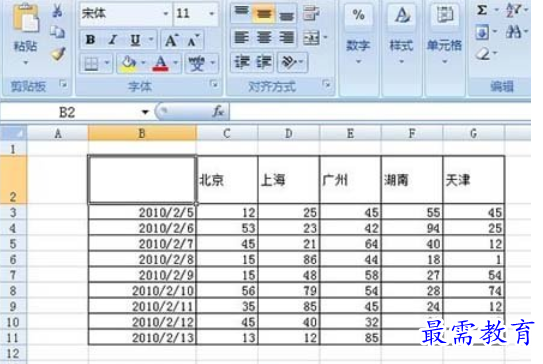Open fill color dropdown arrow

143,63
